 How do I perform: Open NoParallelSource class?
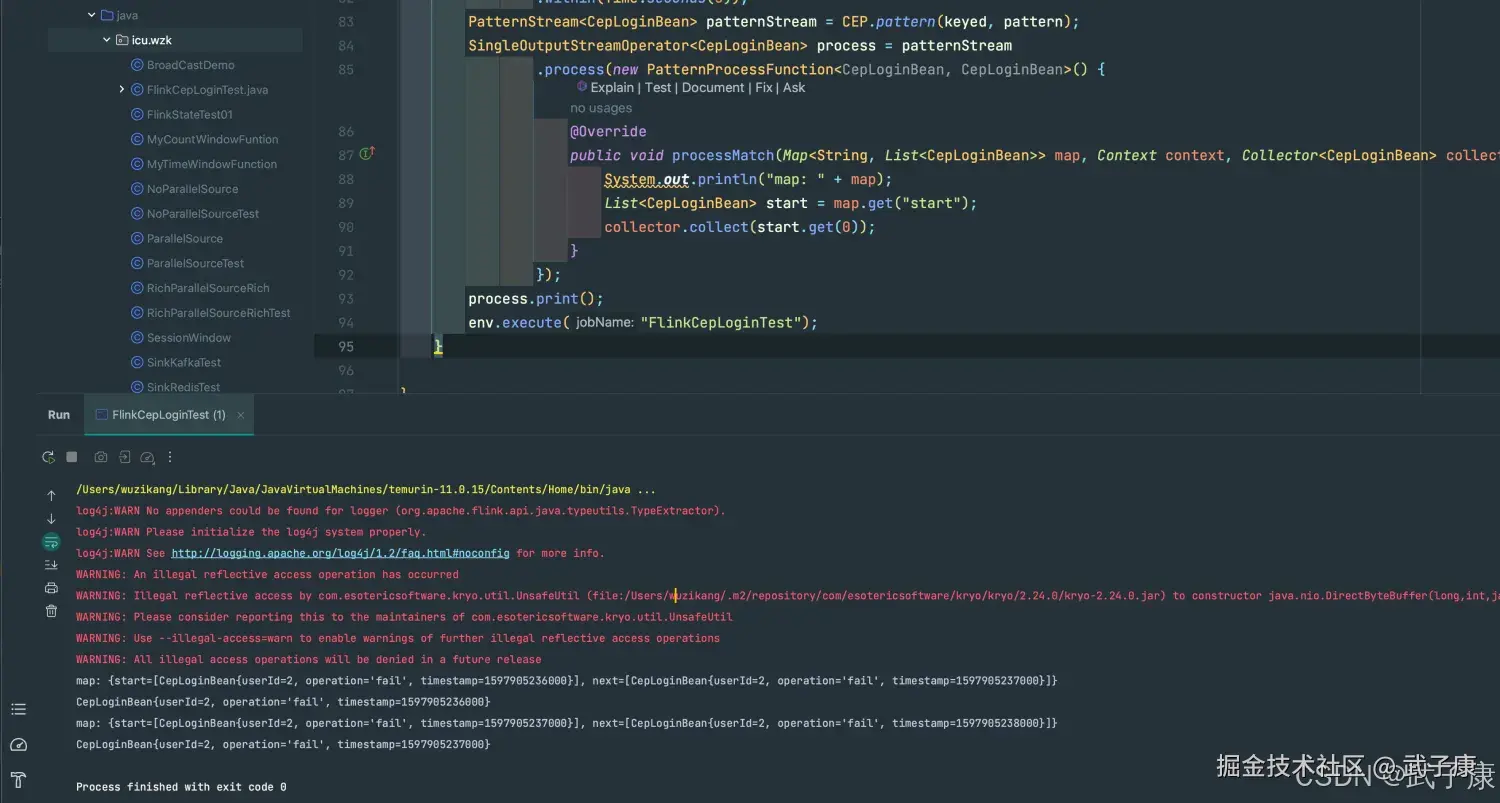tap(192, 189)
